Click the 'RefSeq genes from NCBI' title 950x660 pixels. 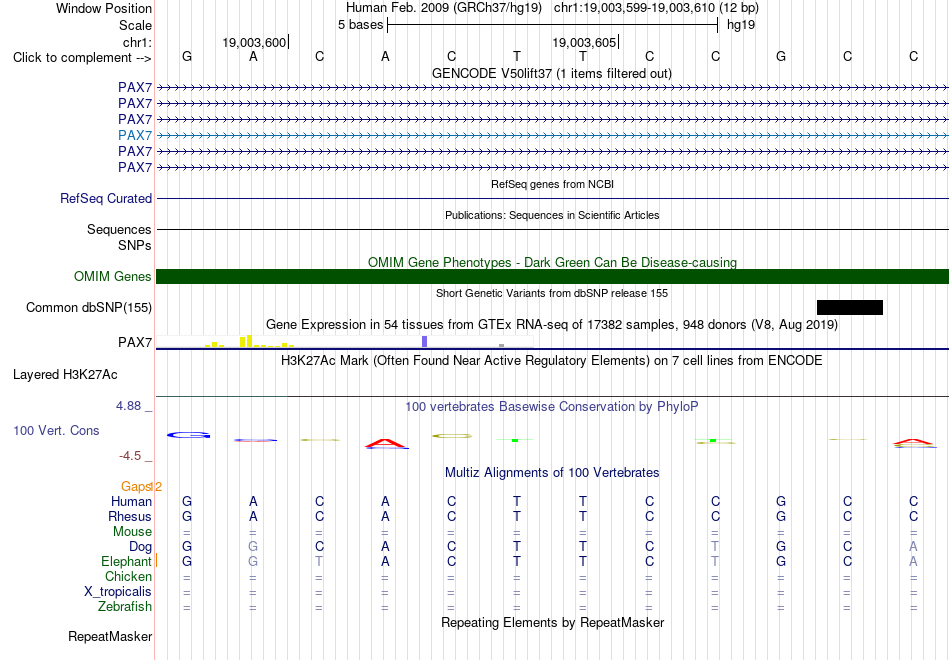click(552, 184)
